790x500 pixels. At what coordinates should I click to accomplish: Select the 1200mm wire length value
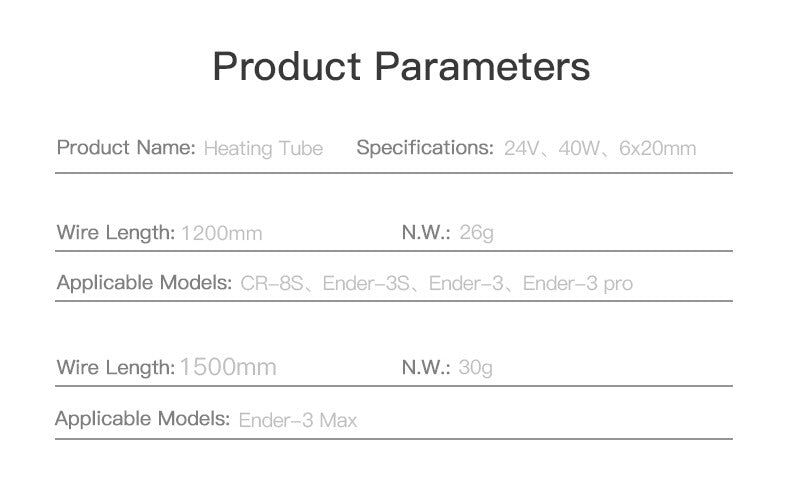221,234
